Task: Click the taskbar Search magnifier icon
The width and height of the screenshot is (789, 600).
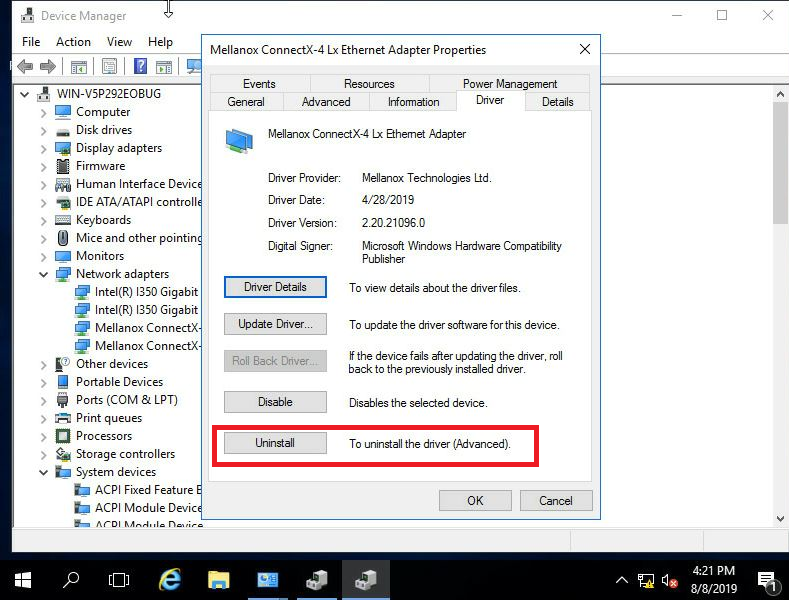Action: pos(70,580)
